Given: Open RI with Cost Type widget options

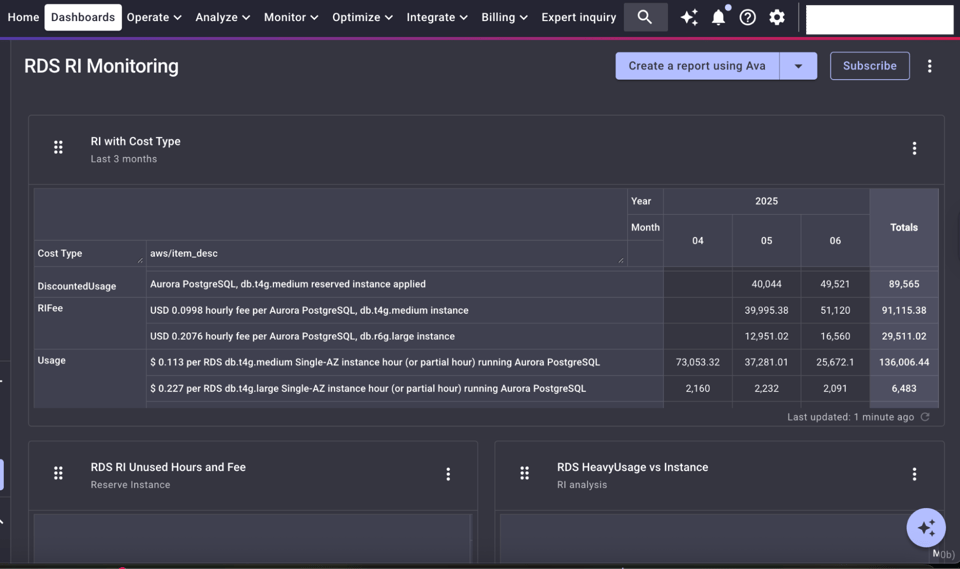Looking at the screenshot, I should (914, 148).
